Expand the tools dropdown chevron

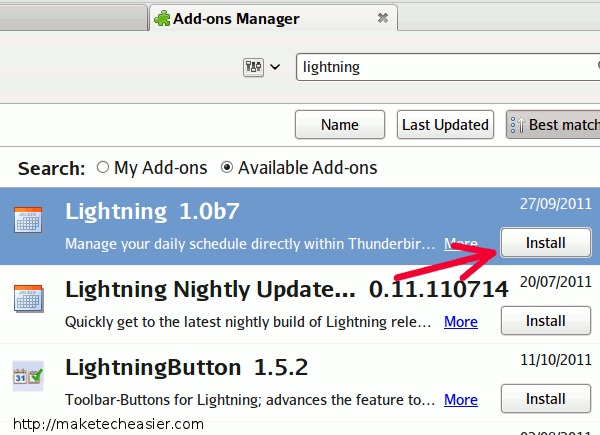[275, 67]
